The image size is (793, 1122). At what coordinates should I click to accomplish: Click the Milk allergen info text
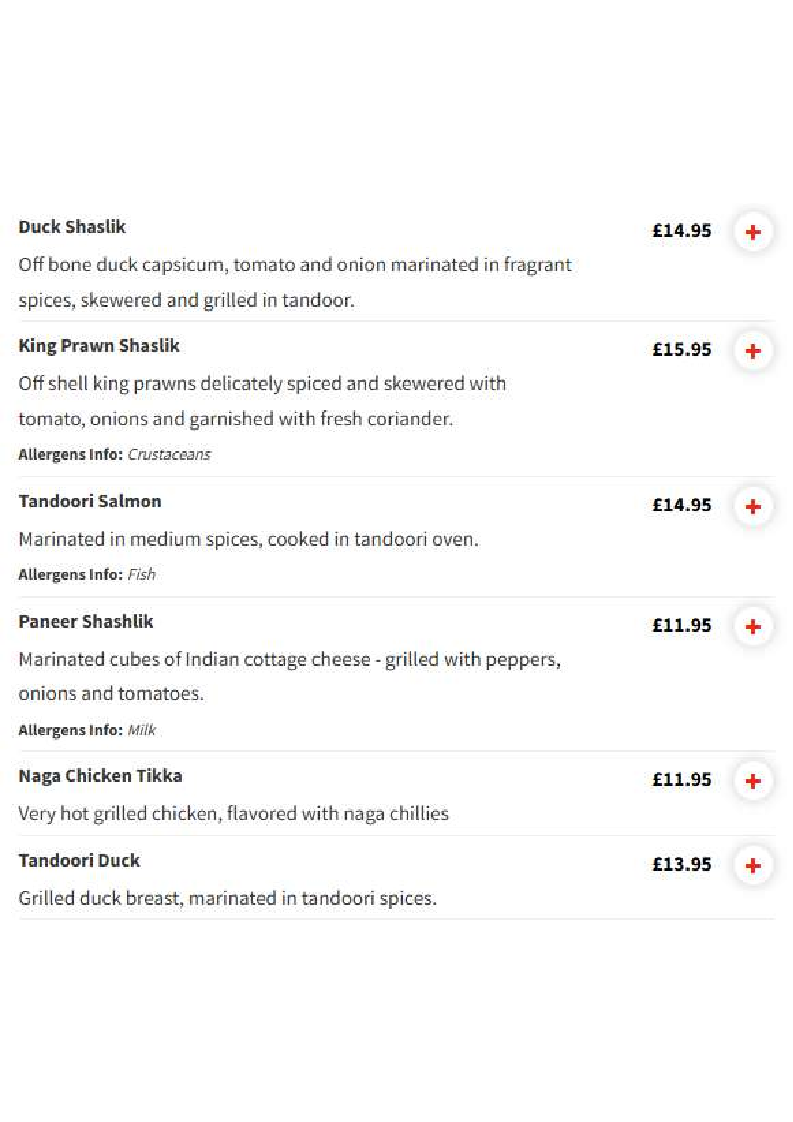[142, 730]
